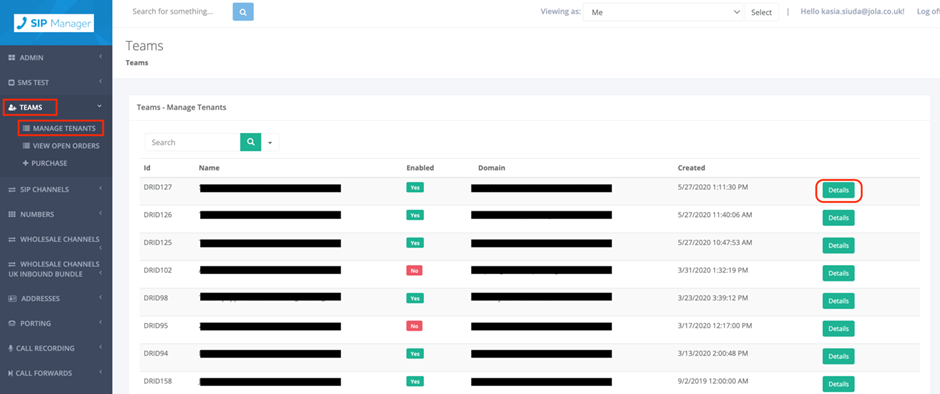Open the Call Forwards menu item
Screen dimensions: 940x394
44,373
